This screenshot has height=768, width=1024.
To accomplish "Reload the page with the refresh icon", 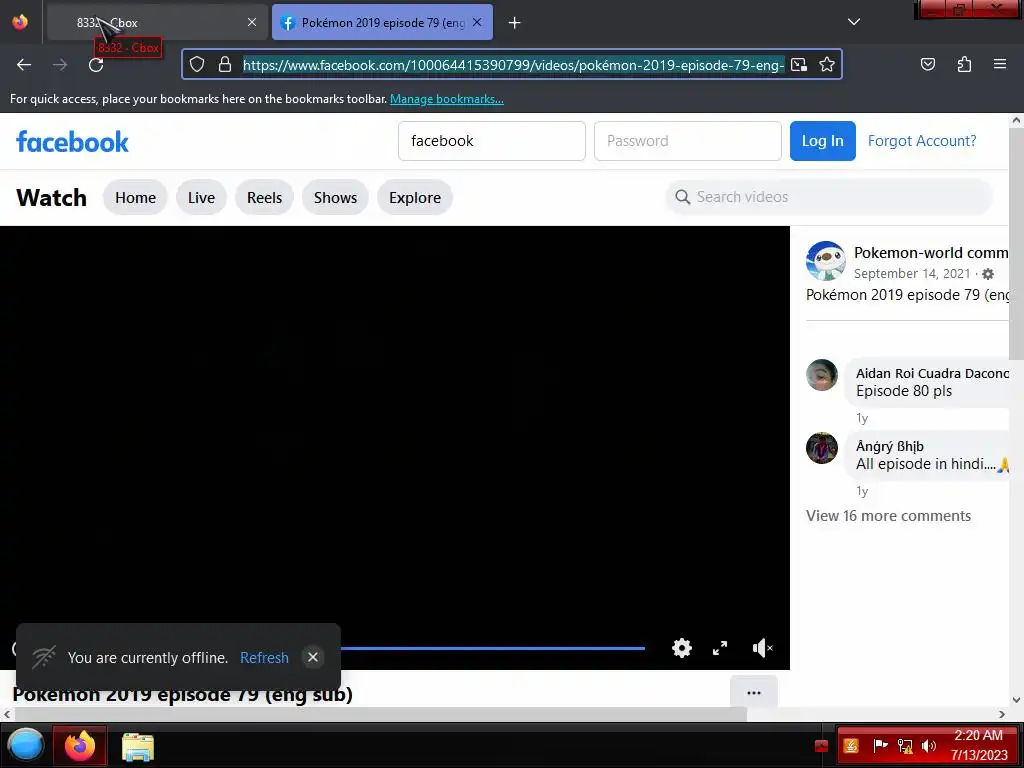I will pyautogui.click(x=96, y=65).
